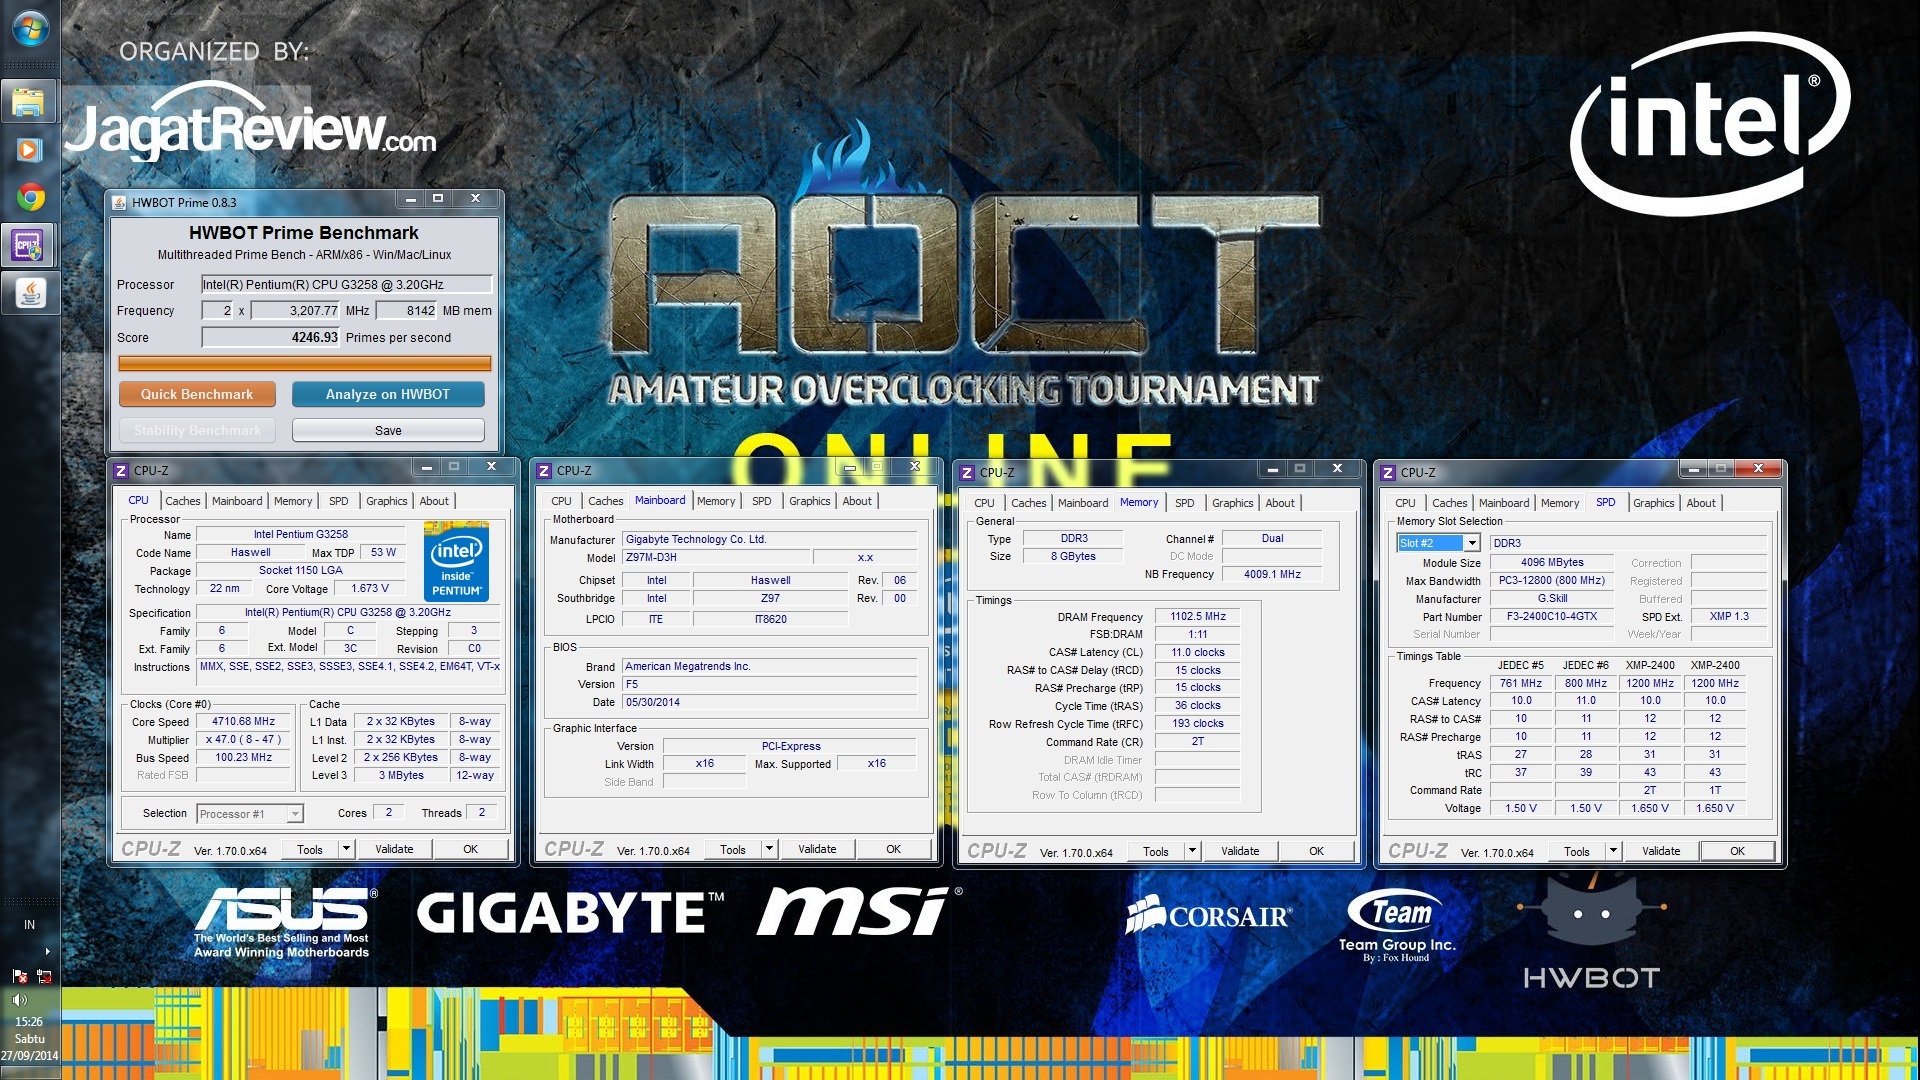Viewport: 1920px width, 1080px height.
Task: Click OK in first CPU-Z window
Action: 470,849
